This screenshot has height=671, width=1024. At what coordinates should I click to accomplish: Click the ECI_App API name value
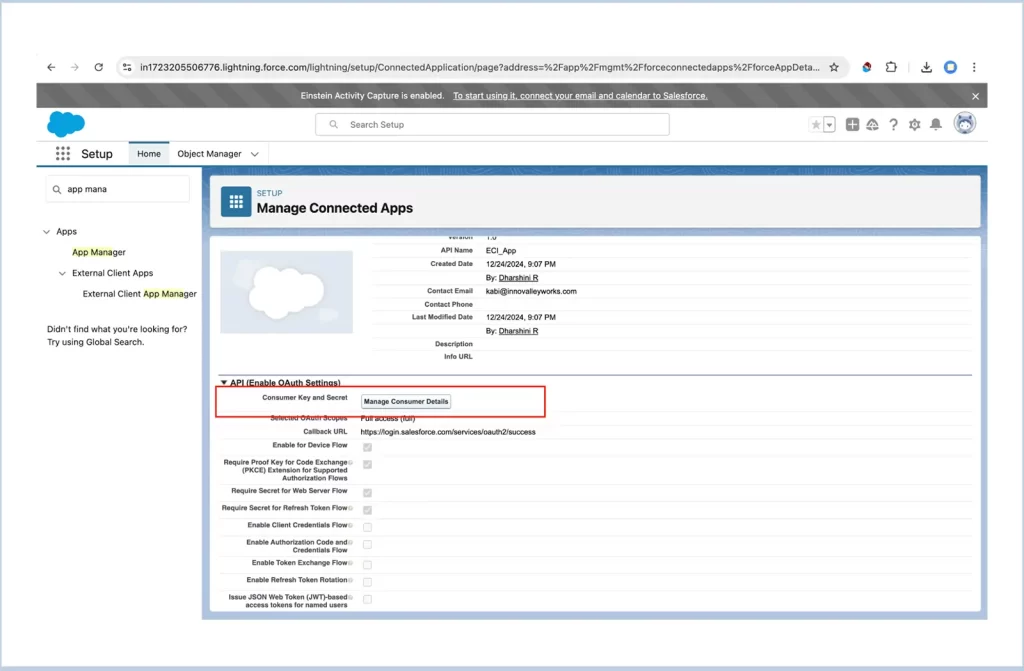tap(501, 251)
